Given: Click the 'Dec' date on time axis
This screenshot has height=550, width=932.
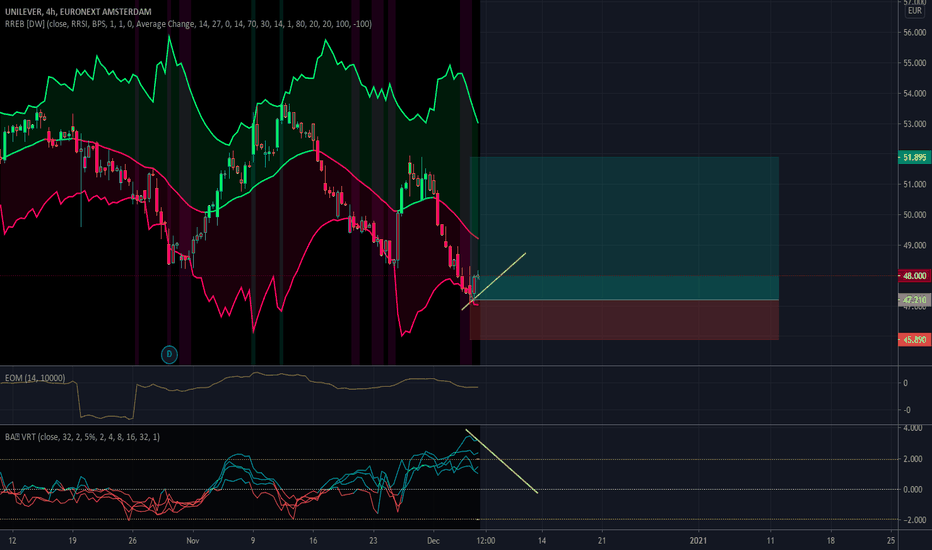Looking at the screenshot, I should (x=433, y=540).
